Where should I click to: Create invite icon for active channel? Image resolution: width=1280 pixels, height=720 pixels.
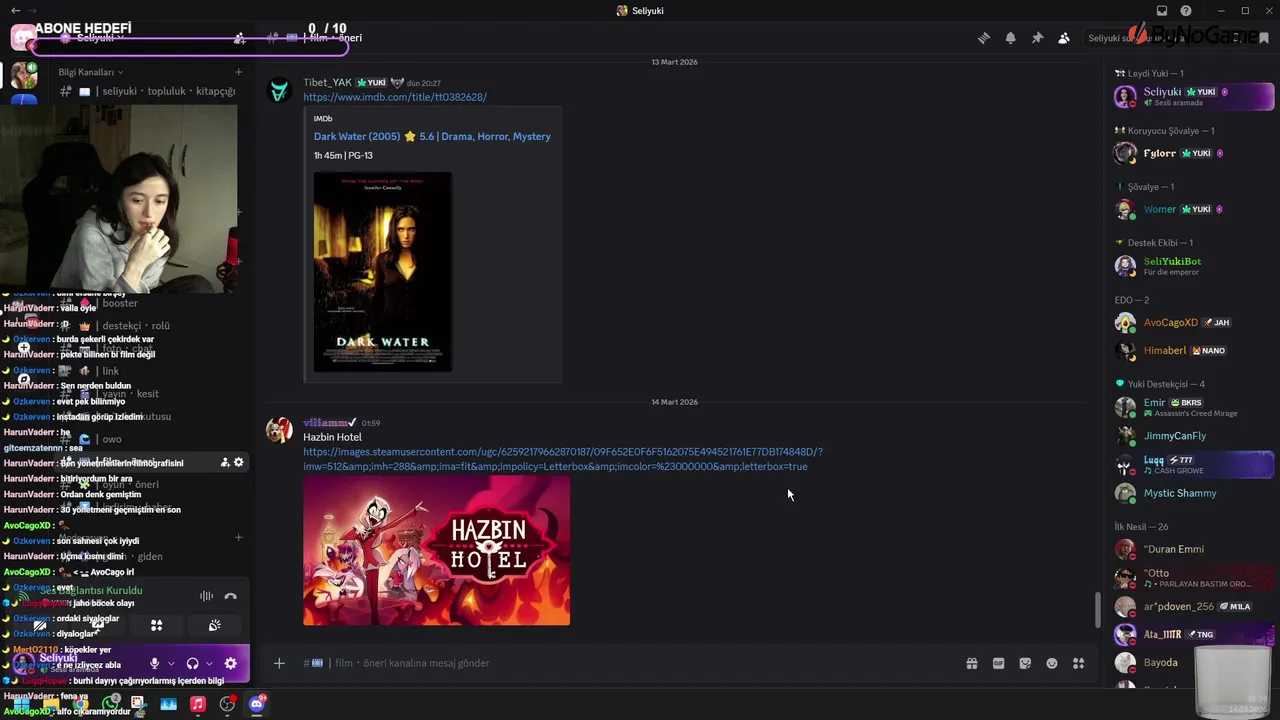pyautogui.click(x=225, y=462)
